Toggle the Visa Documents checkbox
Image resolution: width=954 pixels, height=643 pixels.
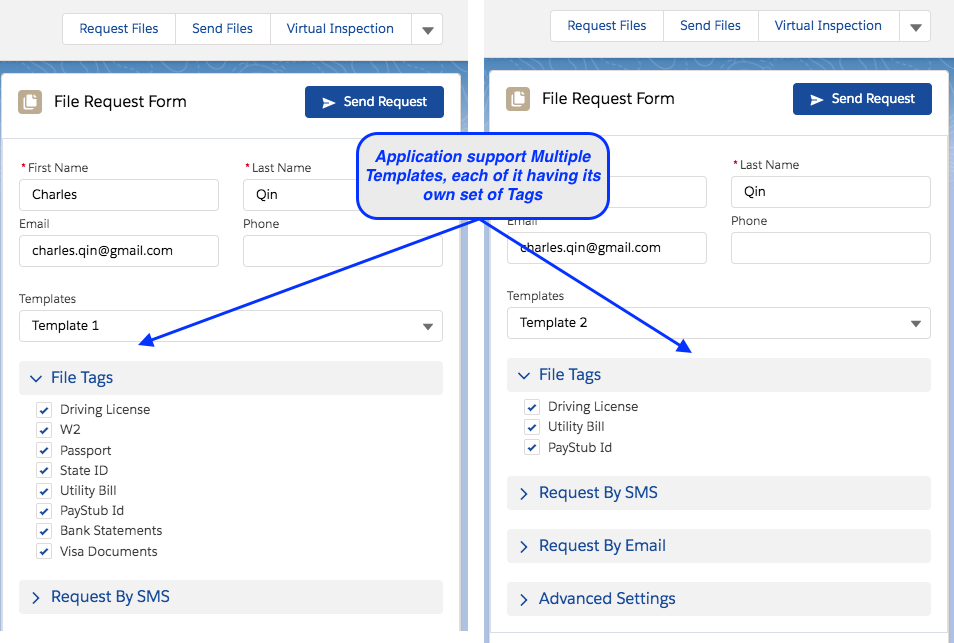pos(44,551)
